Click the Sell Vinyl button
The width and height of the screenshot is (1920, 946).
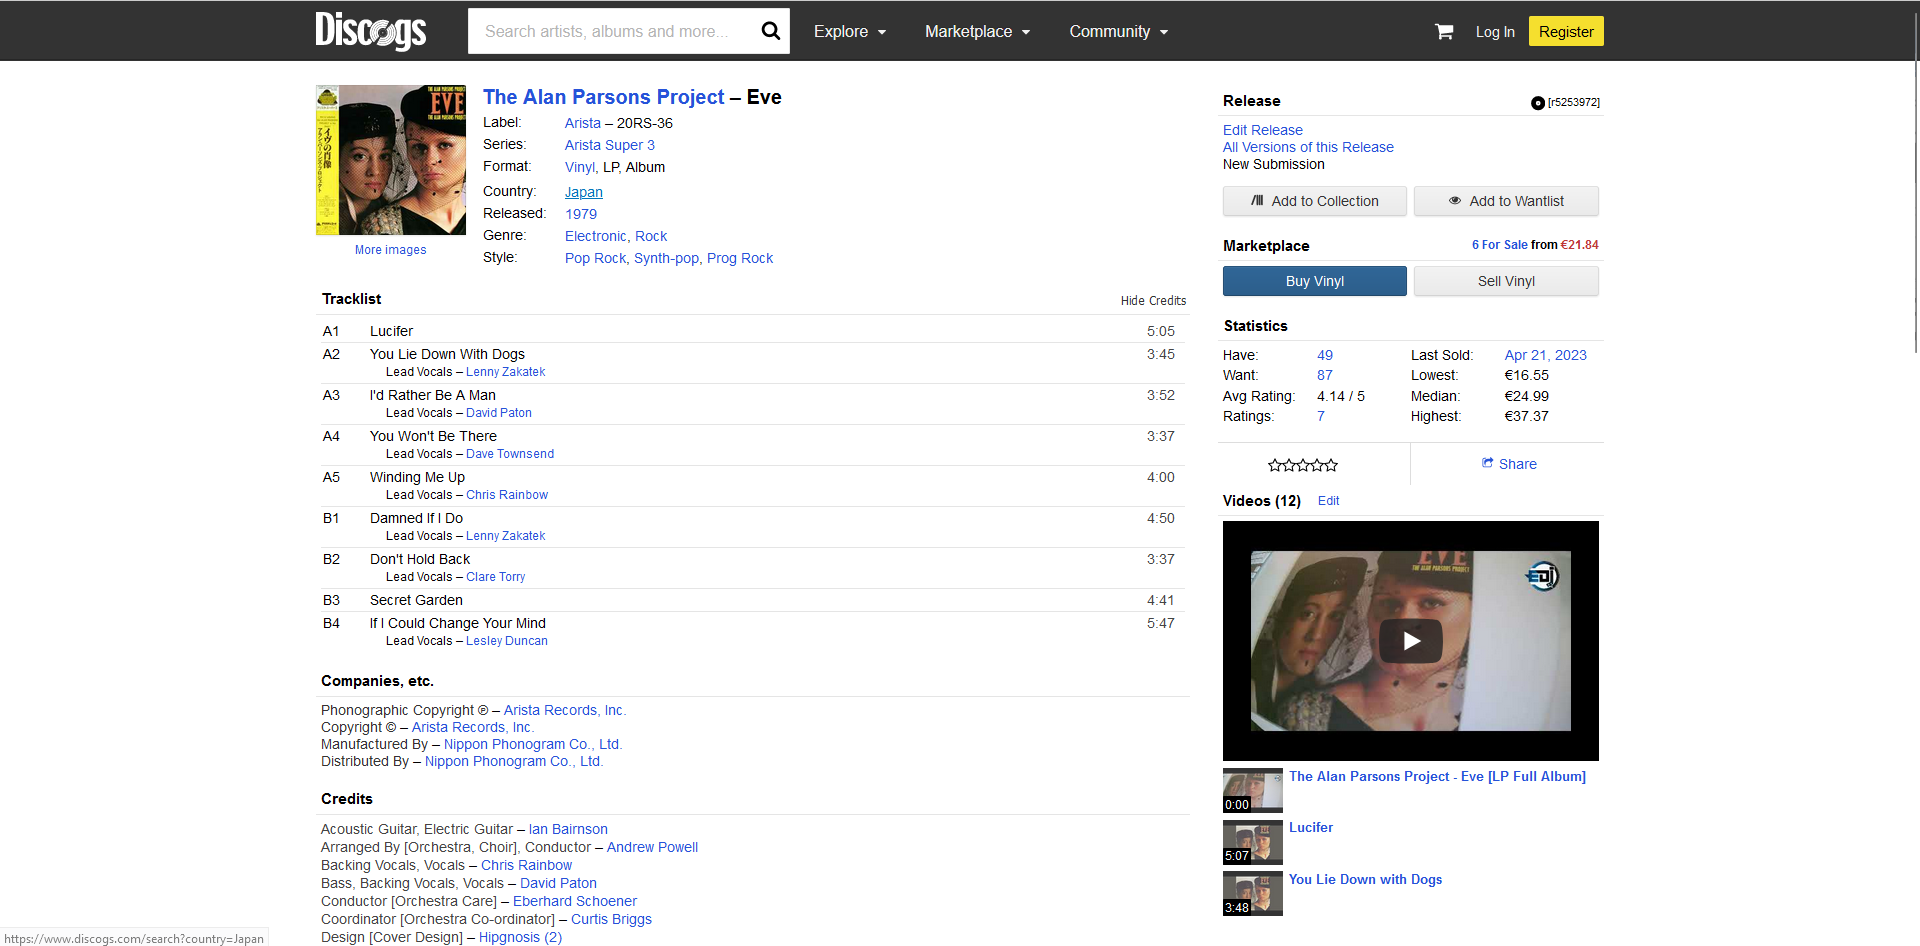coord(1506,281)
